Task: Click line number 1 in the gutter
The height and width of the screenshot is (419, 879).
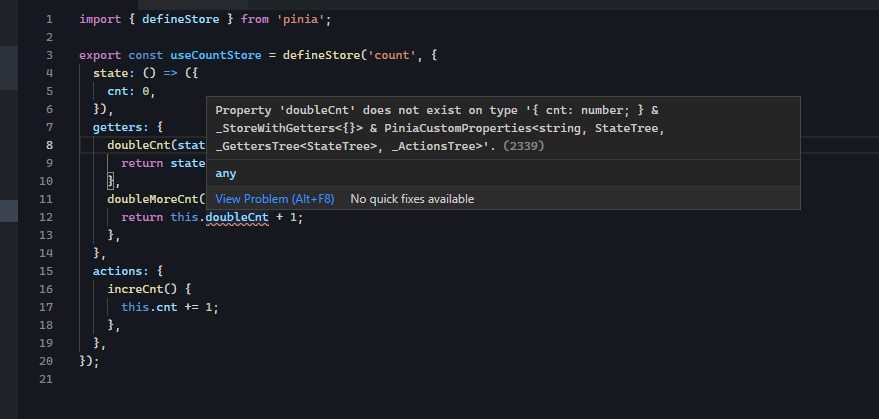Action: click(x=49, y=20)
